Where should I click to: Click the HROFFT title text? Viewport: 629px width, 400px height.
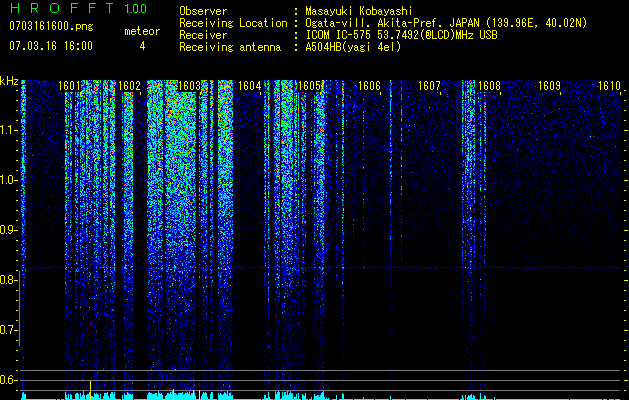(x=61, y=8)
